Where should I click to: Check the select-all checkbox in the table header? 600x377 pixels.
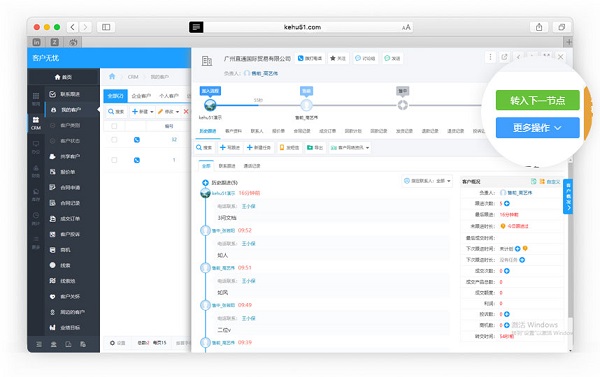tap(114, 126)
